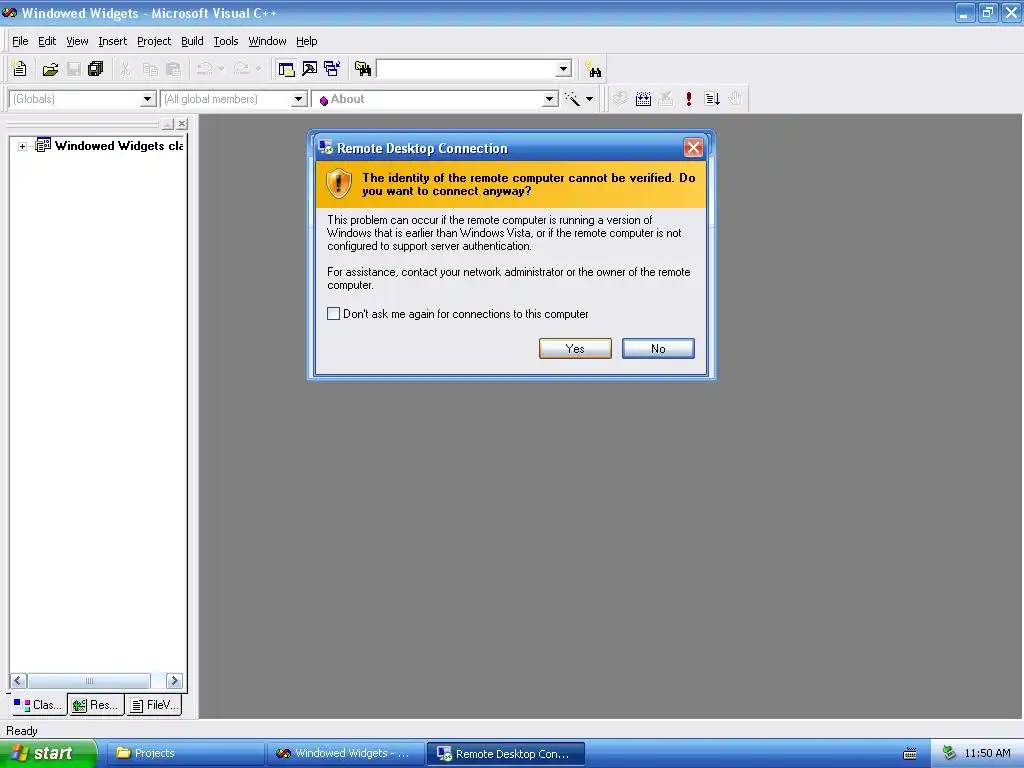The width and height of the screenshot is (1024, 768).
Task: Close the Remote Desktop Connection dialog
Action: click(x=693, y=148)
